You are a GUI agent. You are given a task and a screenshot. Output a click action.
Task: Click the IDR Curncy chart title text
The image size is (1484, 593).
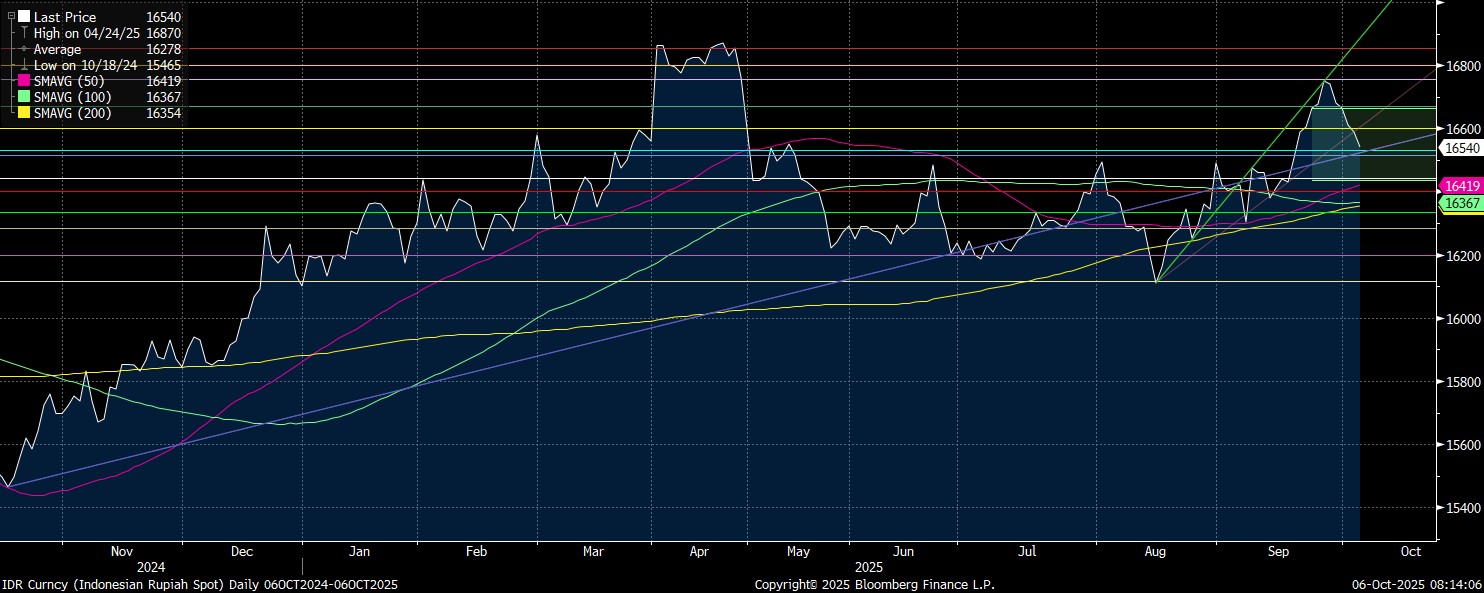(x=199, y=584)
